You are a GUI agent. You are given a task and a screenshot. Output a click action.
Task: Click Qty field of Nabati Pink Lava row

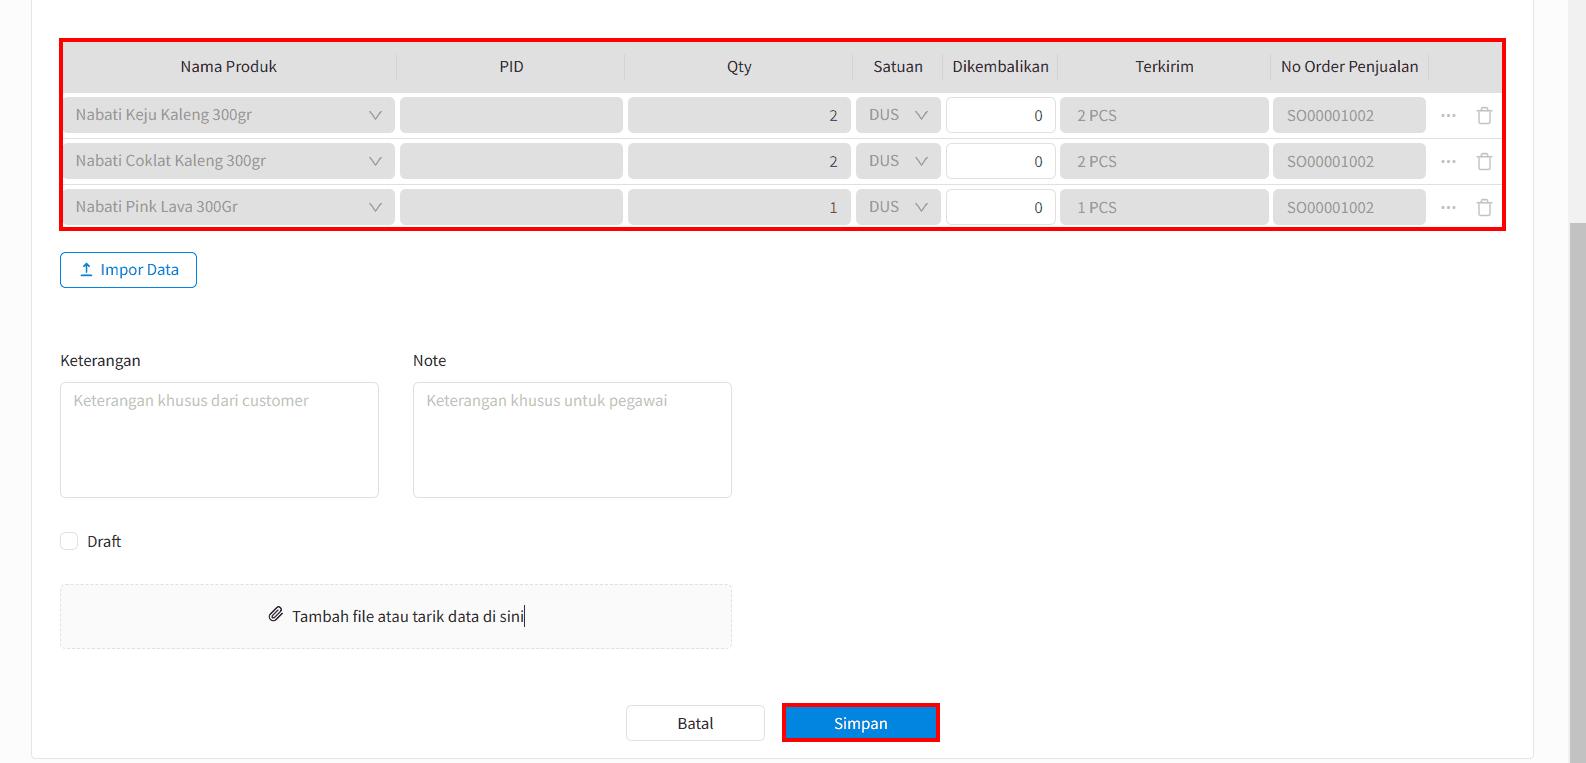739,207
